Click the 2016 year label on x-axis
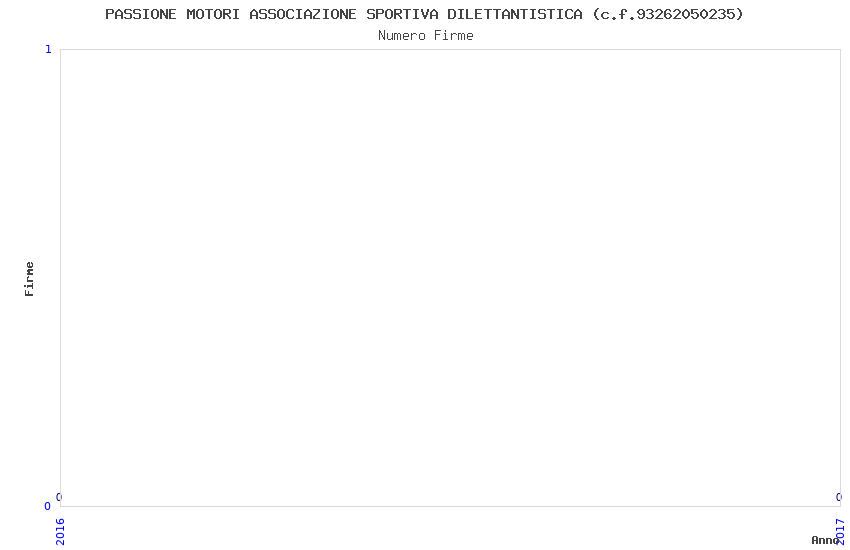This screenshot has width=850, height=550. (x=60, y=532)
